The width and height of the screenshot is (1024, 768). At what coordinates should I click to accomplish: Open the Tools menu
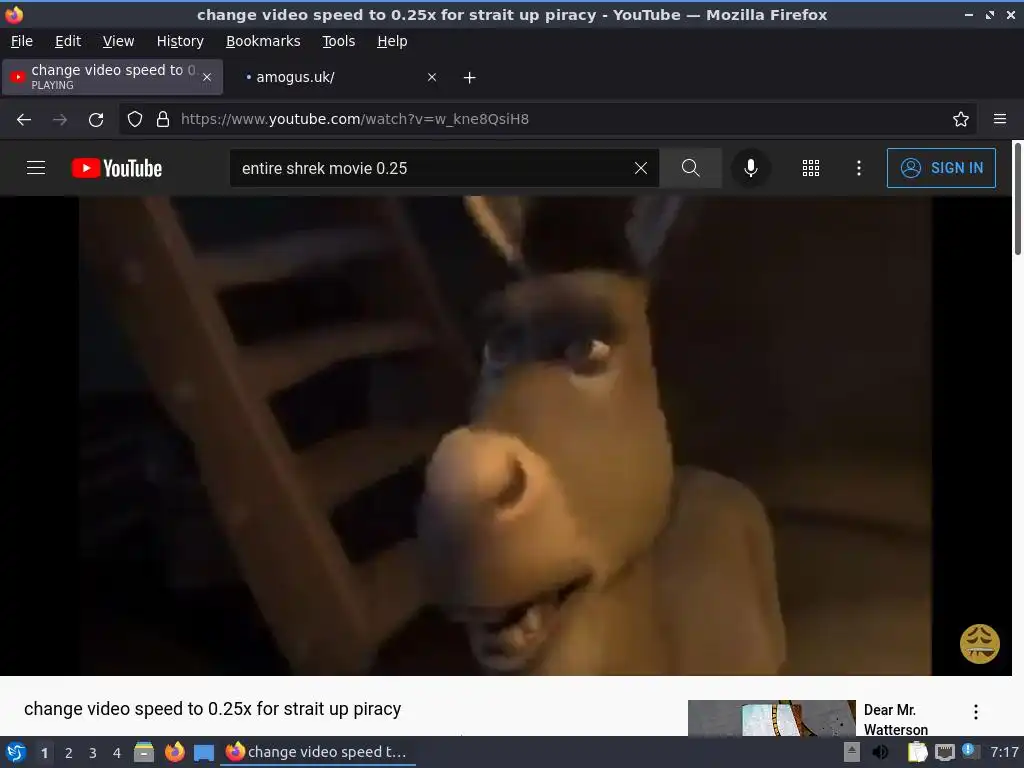click(x=338, y=41)
